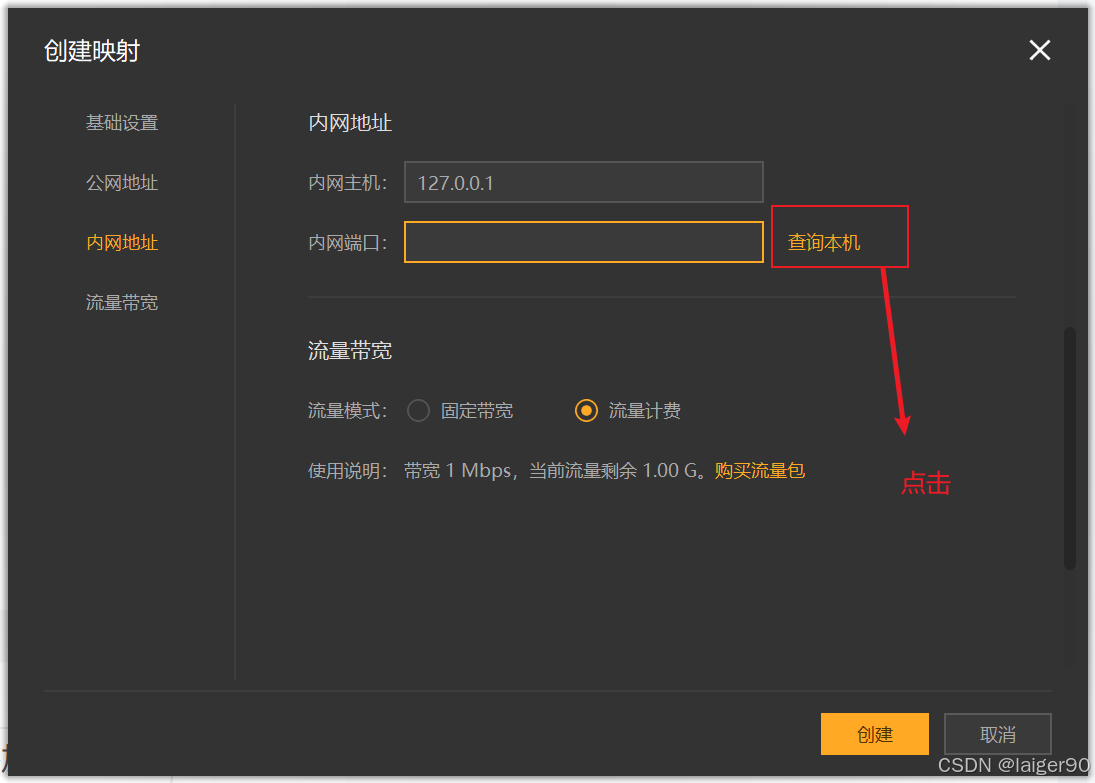Click the 使用说明 label
Image resolution: width=1095 pixels, height=783 pixels.
[x=347, y=471]
